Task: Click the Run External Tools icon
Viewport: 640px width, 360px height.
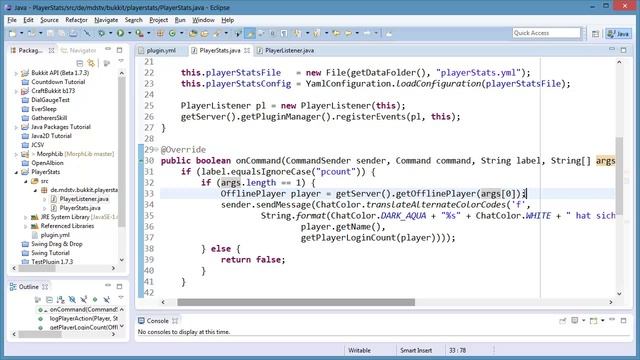Action: coord(139,33)
